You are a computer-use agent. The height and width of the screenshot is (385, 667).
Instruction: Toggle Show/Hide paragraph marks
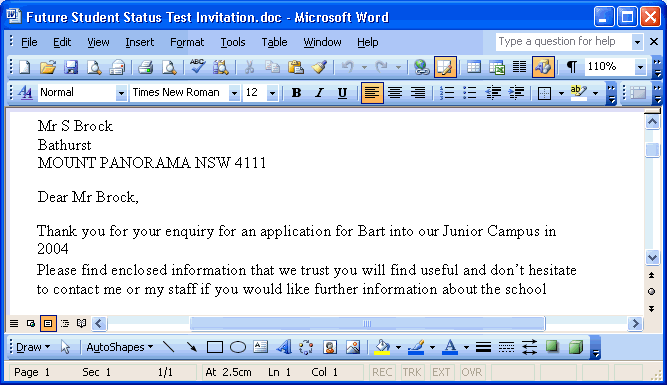coord(572,67)
